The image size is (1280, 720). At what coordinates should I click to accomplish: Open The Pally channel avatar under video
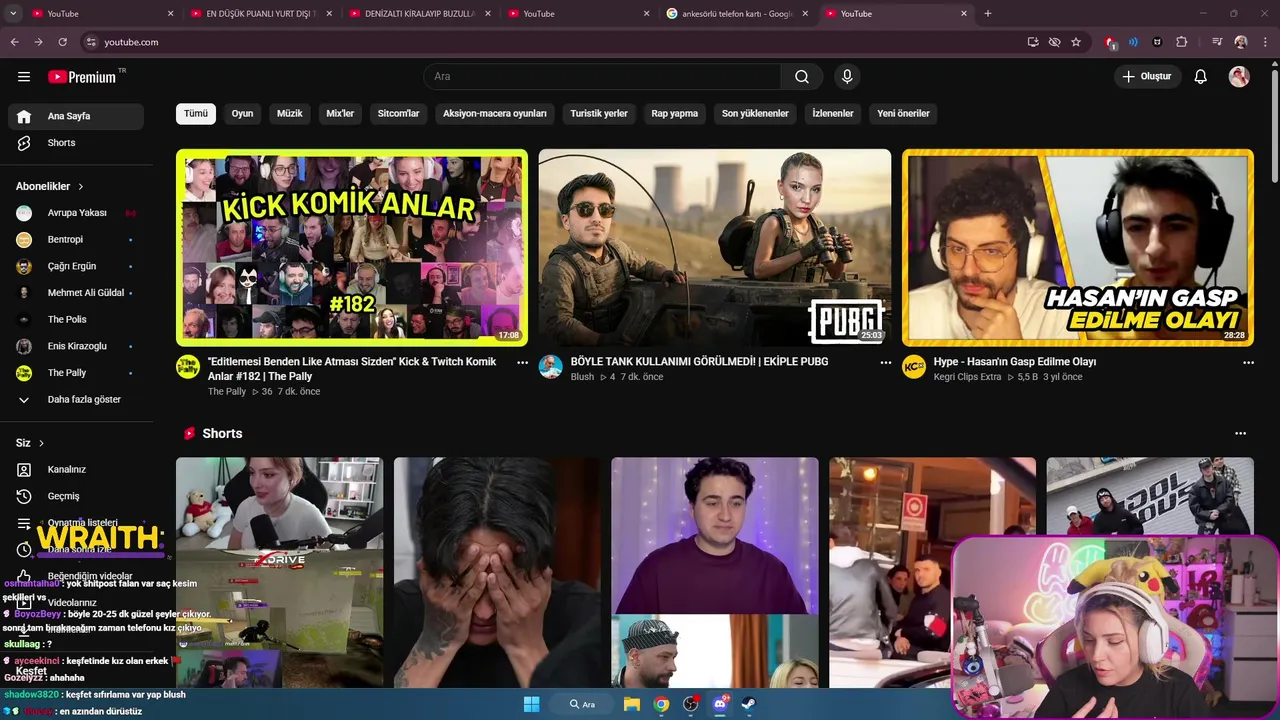click(x=188, y=366)
